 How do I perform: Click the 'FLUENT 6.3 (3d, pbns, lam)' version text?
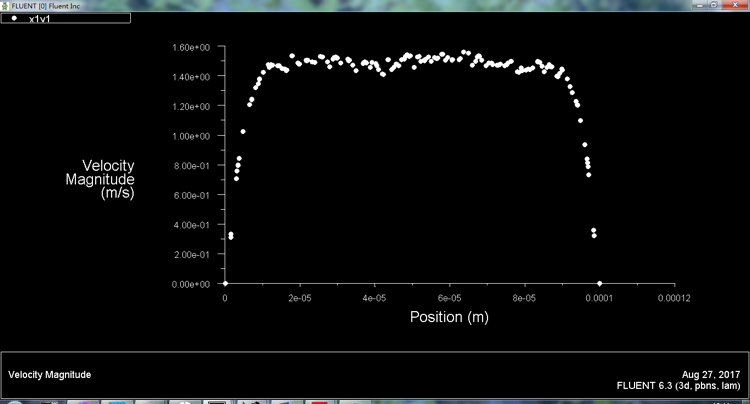tap(678, 385)
